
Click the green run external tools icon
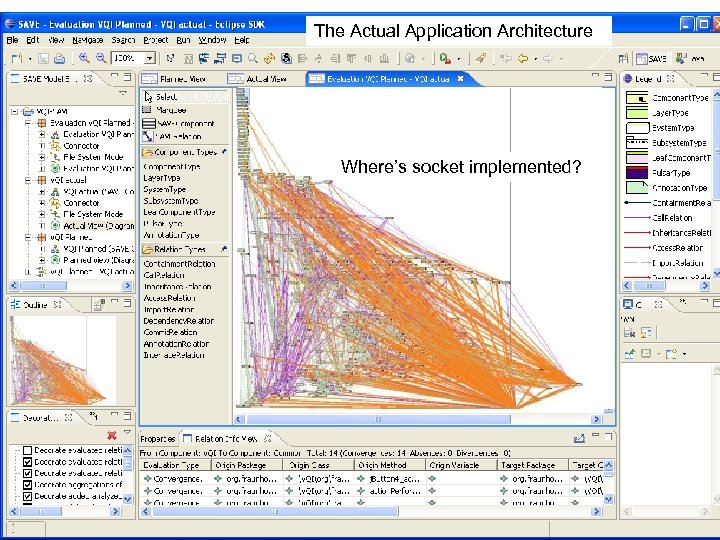[444, 58]
